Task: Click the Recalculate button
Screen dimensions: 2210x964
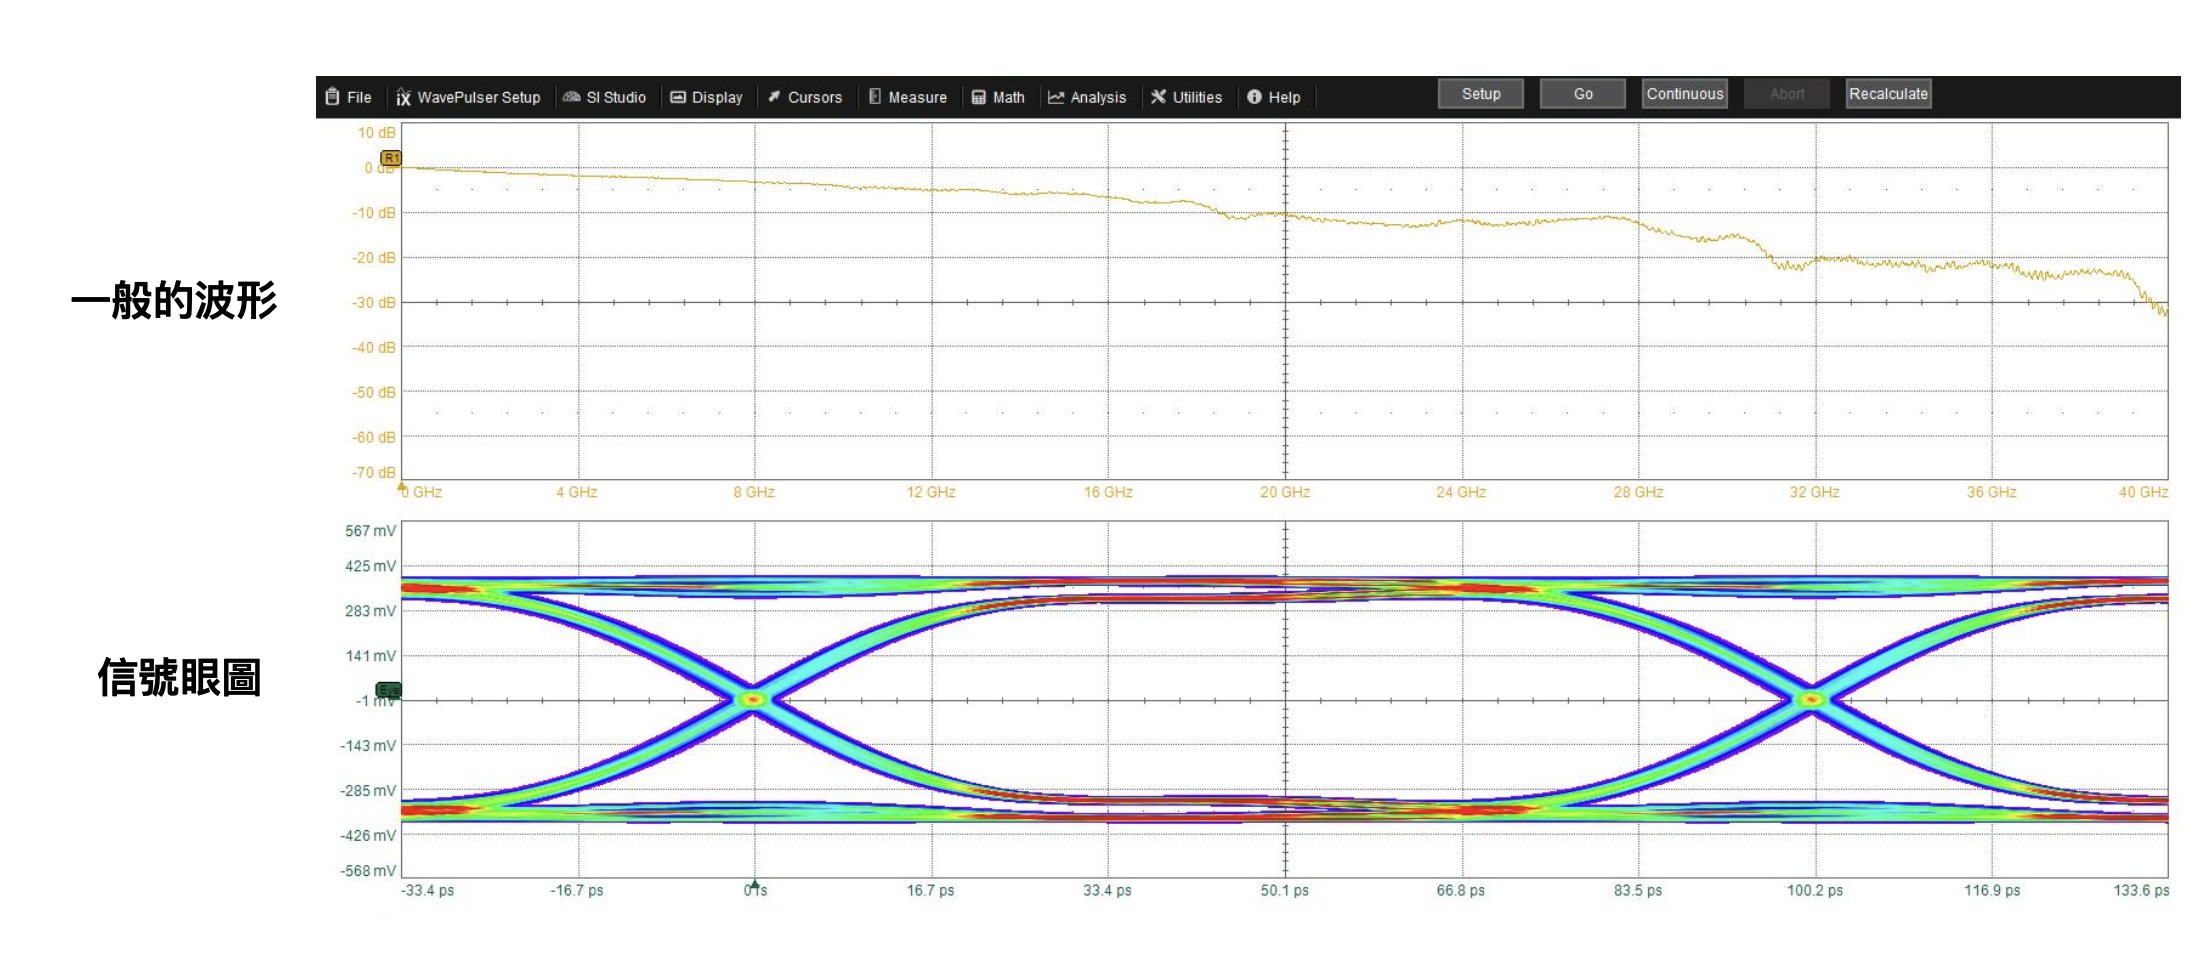Action: coord(1888,94)
